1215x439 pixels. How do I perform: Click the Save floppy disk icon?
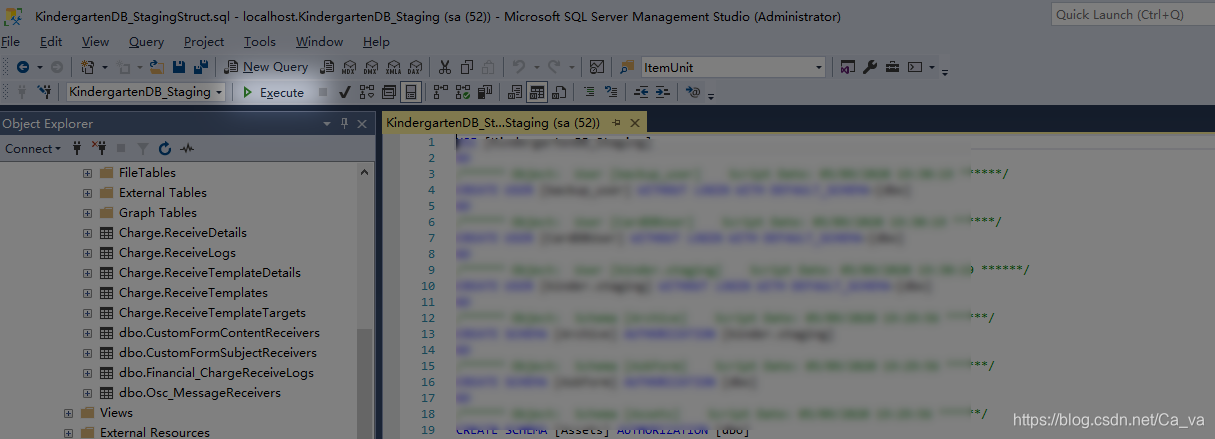coord(179,67)
